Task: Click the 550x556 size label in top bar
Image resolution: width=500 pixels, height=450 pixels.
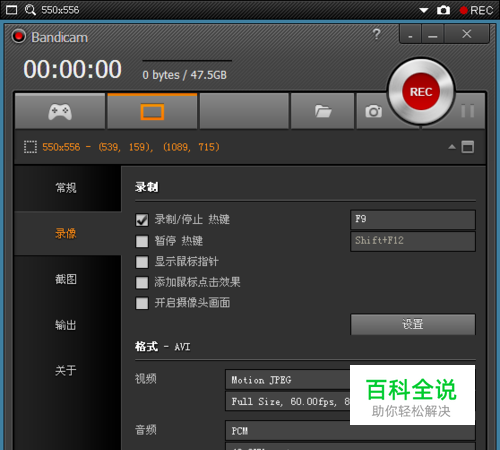Action: click(x=60, y=10)
